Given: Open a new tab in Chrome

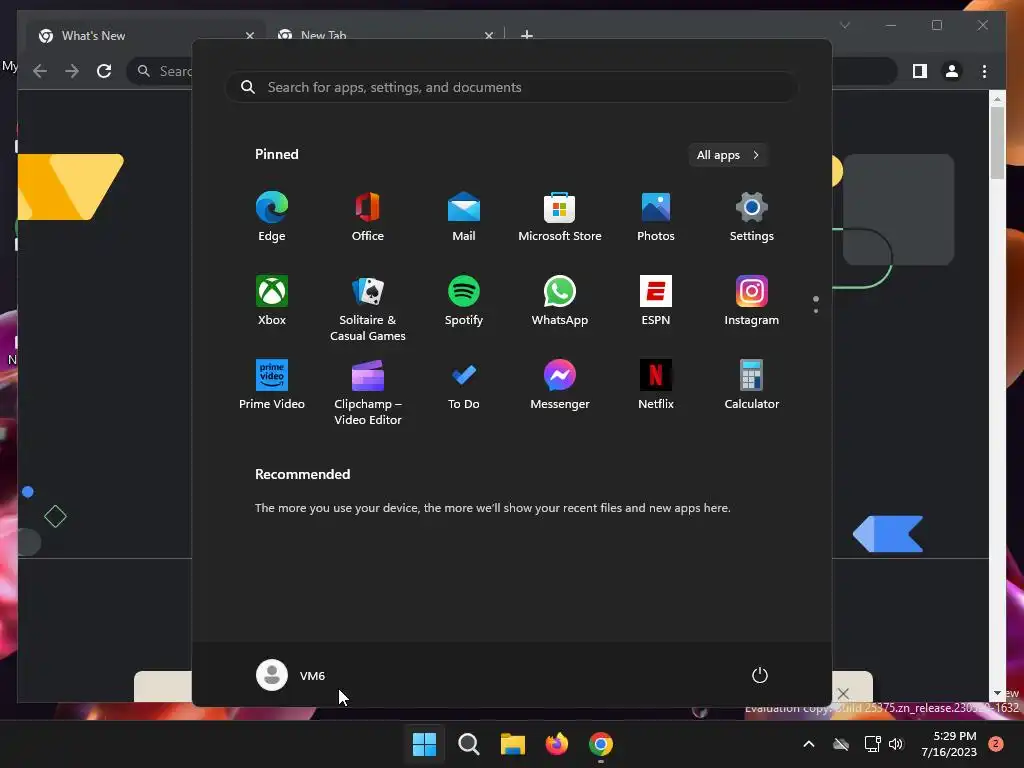Looking at the screenshot, I should pyautogui.click(x=526, y=35).
